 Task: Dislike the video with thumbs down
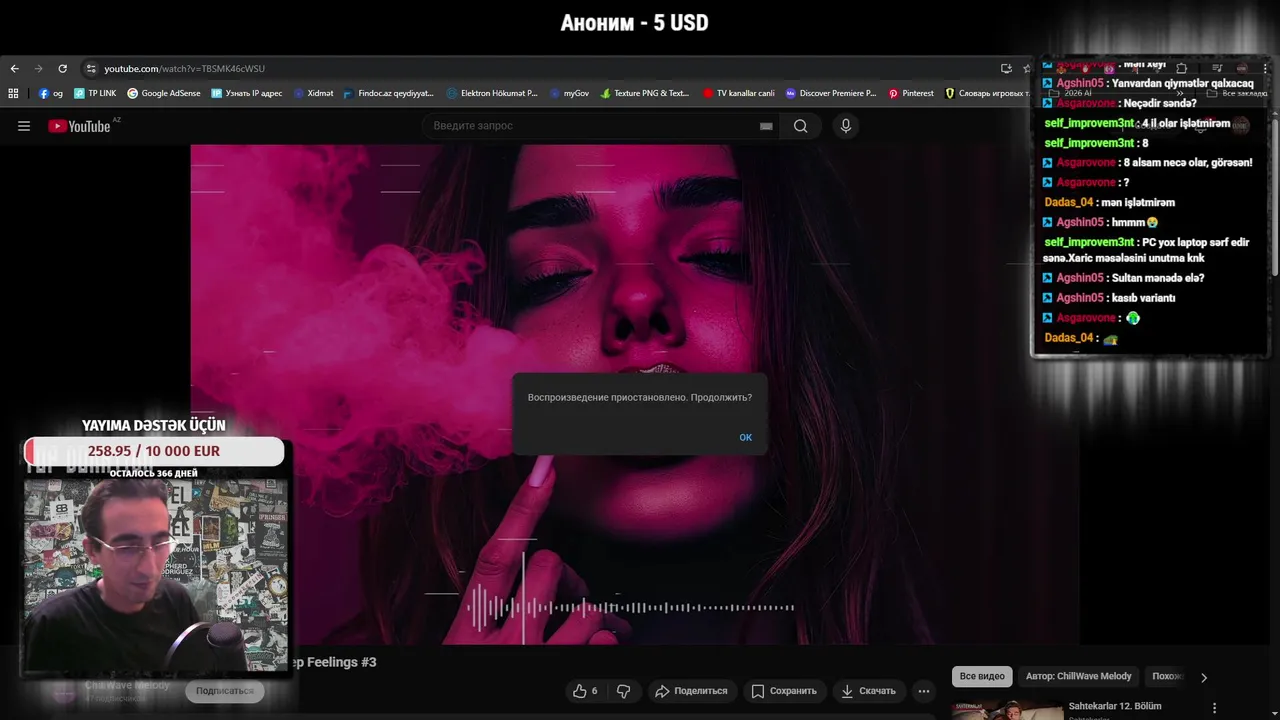coord(624,691)
